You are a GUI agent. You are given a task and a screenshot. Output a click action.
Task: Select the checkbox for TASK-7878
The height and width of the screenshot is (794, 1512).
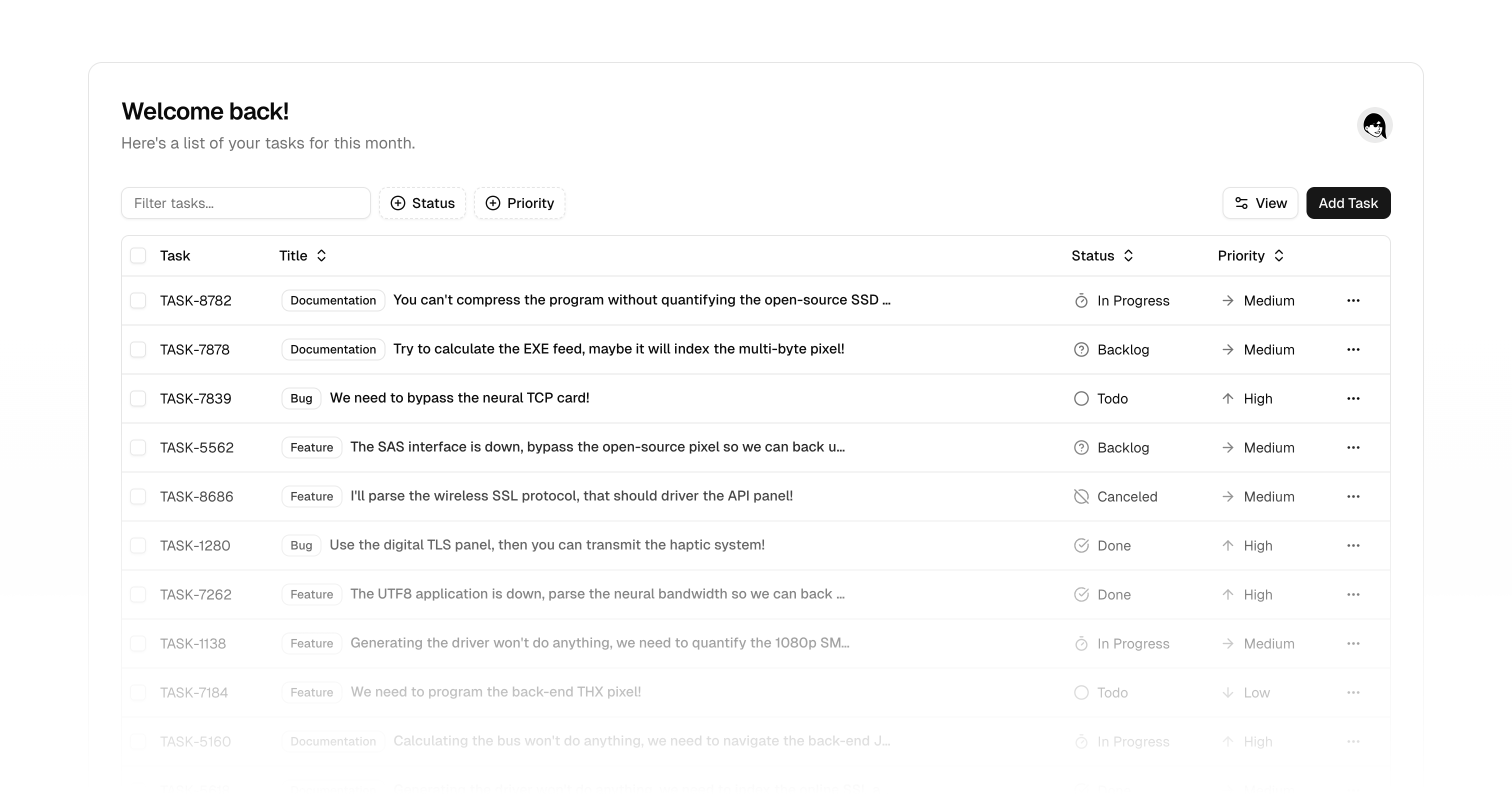(138, 350)
